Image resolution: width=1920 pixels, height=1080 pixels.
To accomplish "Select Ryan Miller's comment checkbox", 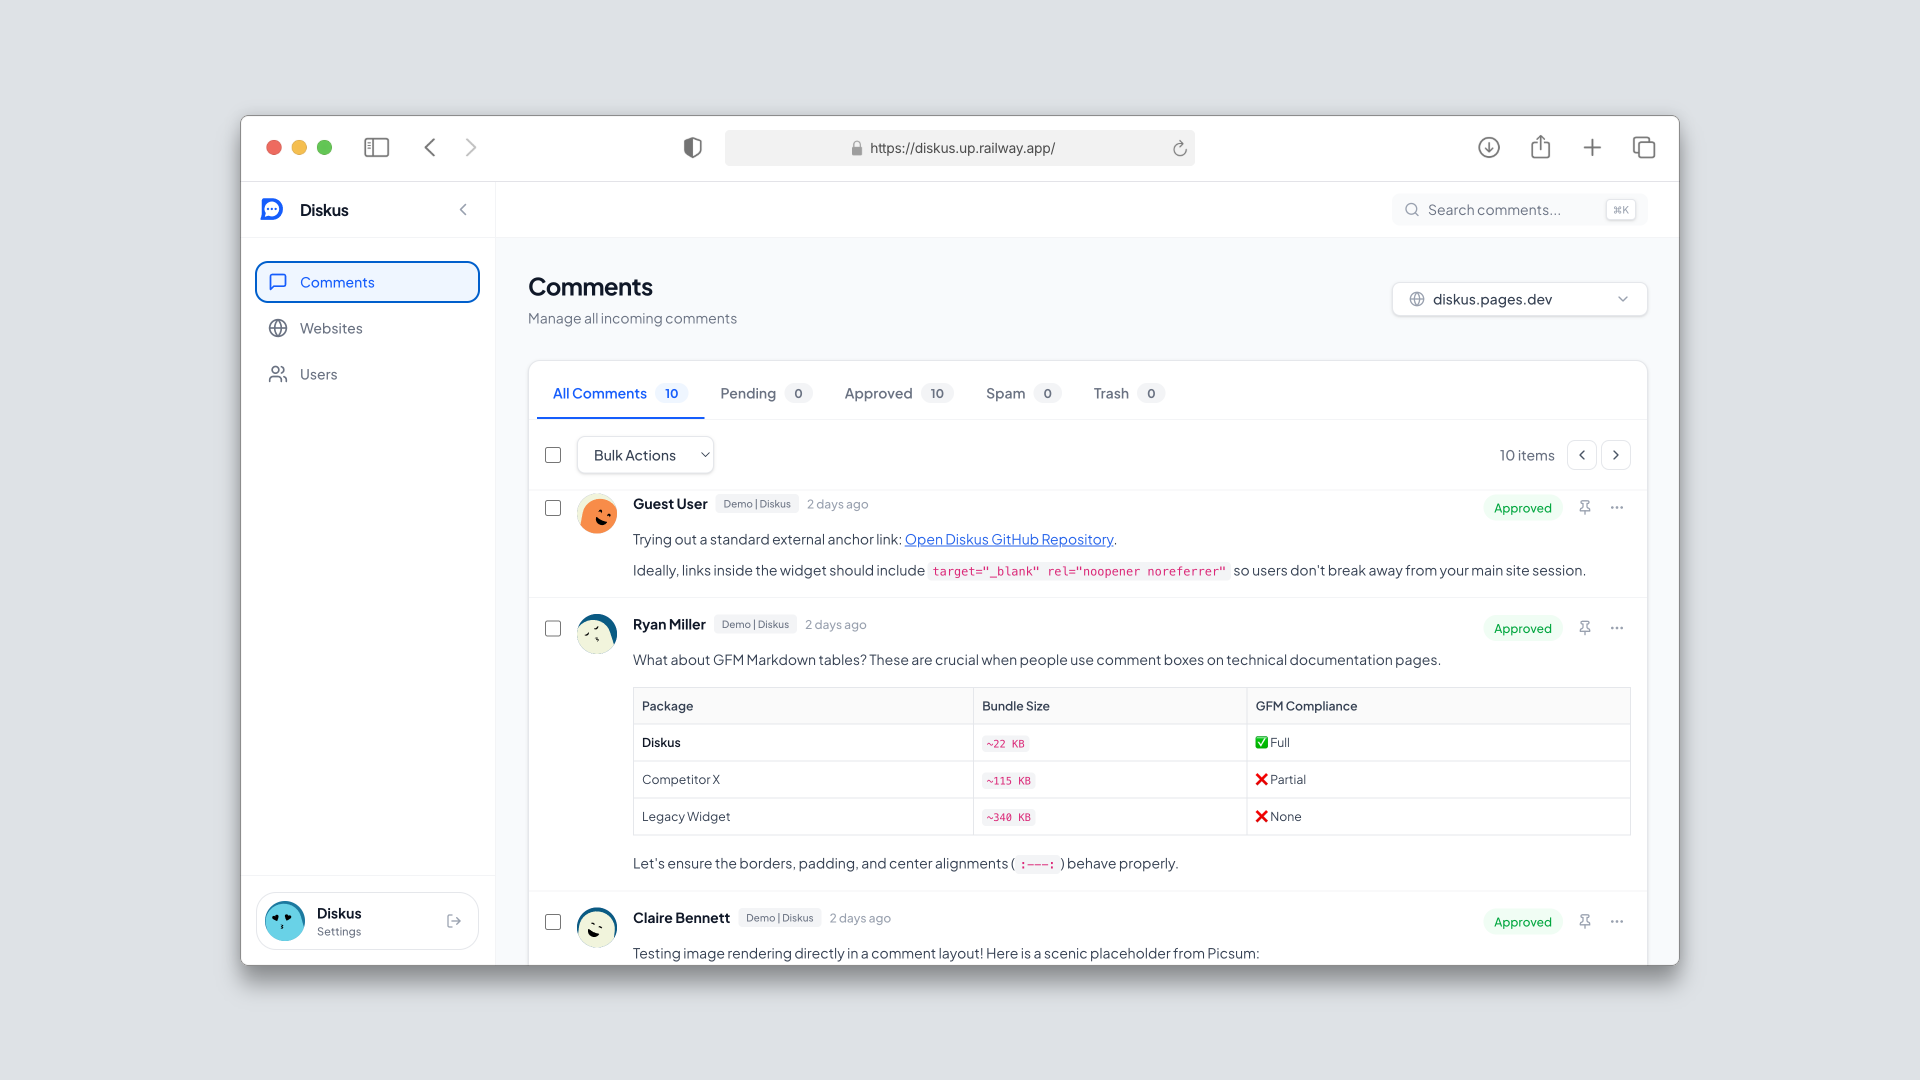I will (x=553, y=628).
